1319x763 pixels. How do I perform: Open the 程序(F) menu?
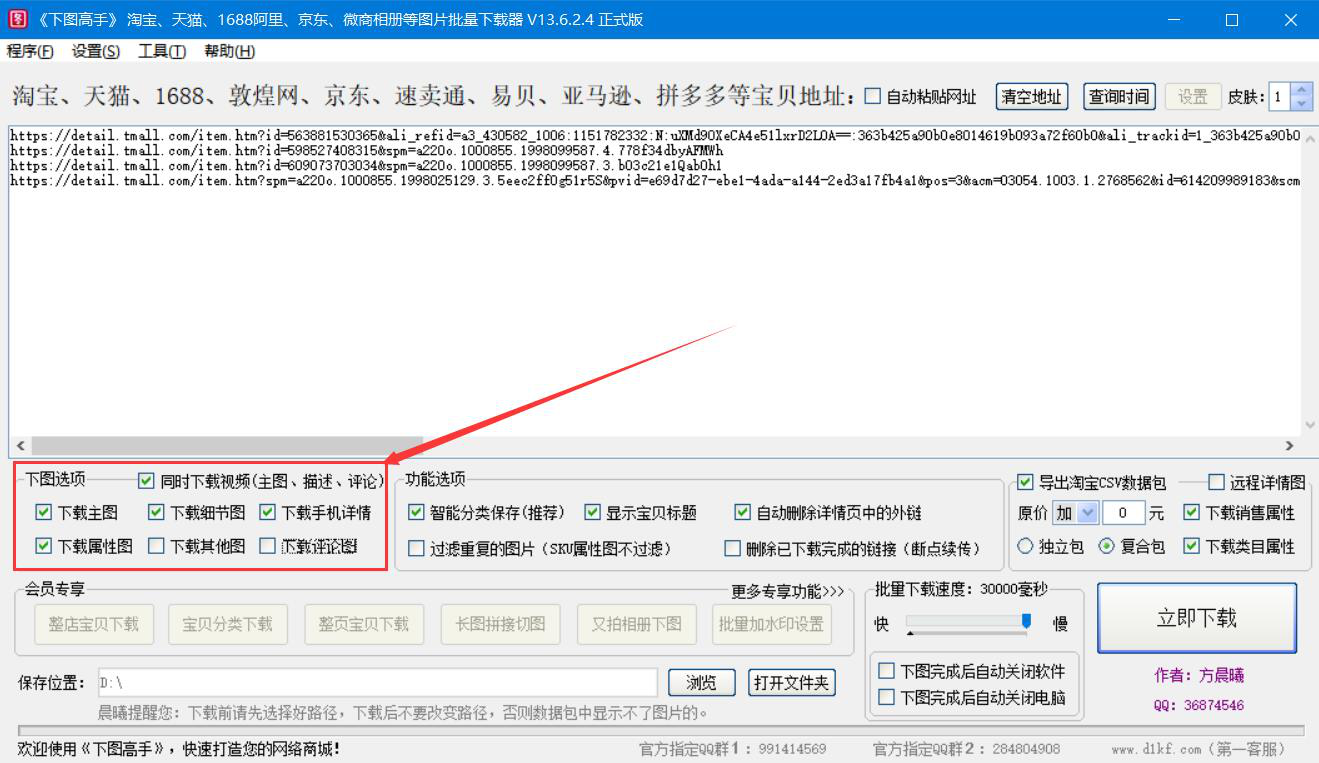point(30,51)
